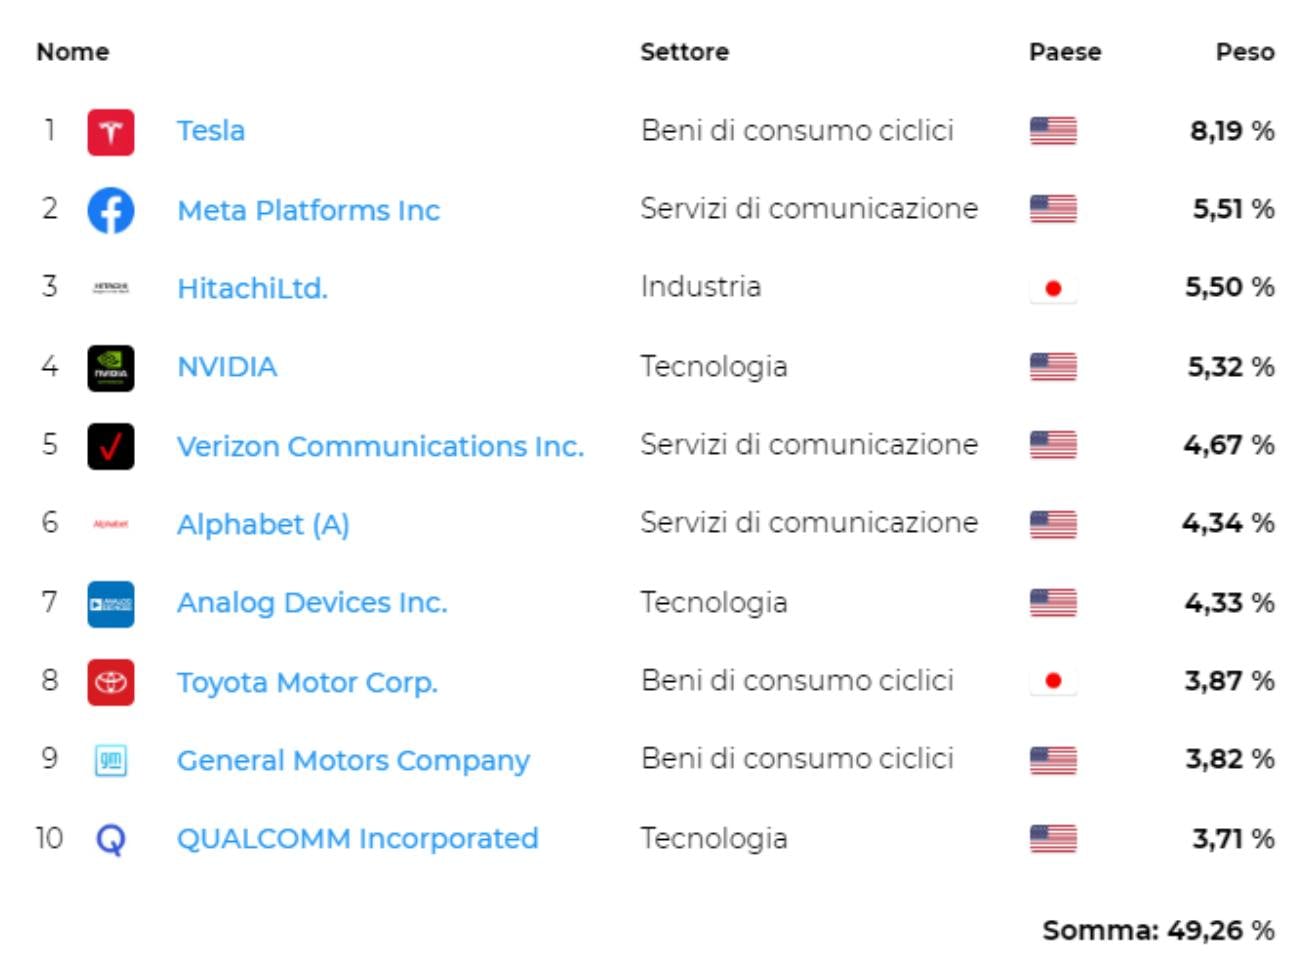Click the NVIDIA logo icon
The image size is (1300, 968).
(110, 368)
